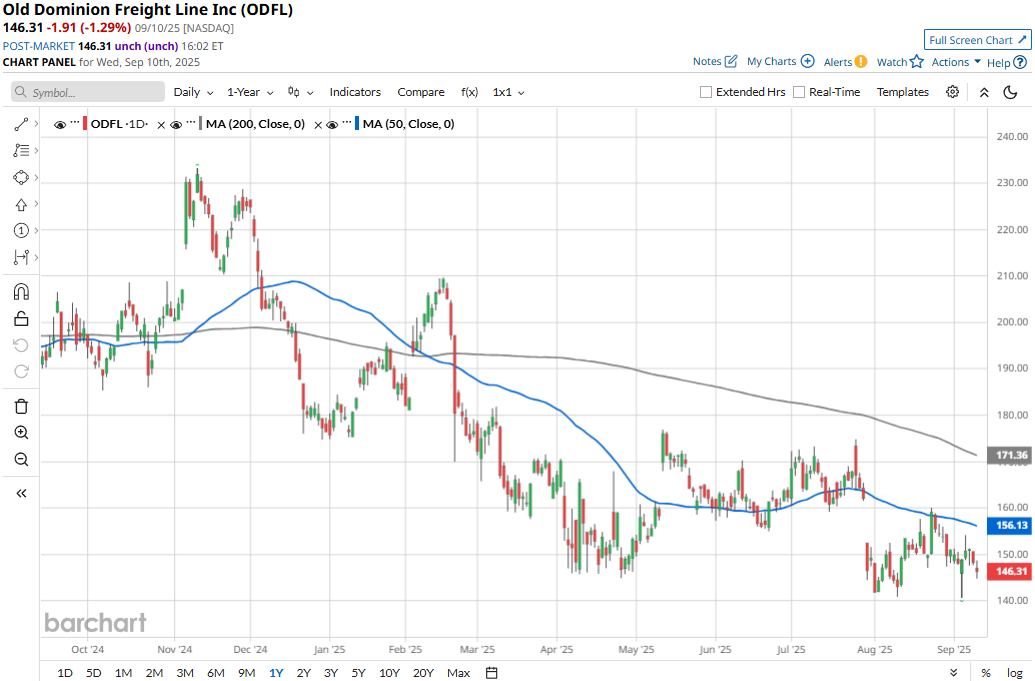Toggle the lock drawings icon

coord(21,319)
